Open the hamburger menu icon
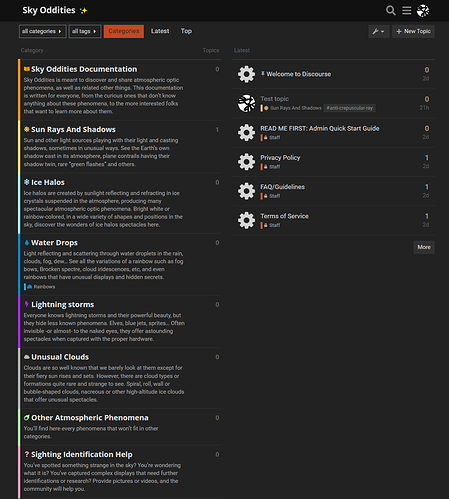This screenshot has width=449, height=499. tap(406, 11)
